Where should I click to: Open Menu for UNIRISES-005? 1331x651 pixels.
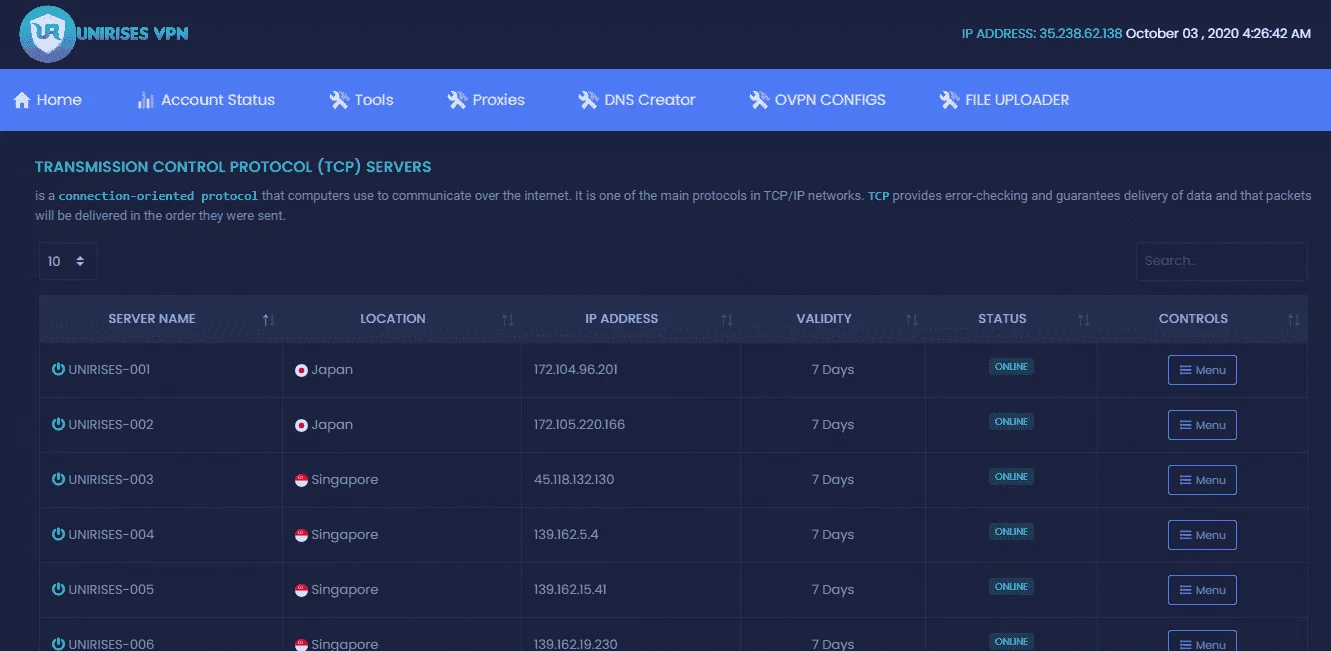pos(1202,590)
